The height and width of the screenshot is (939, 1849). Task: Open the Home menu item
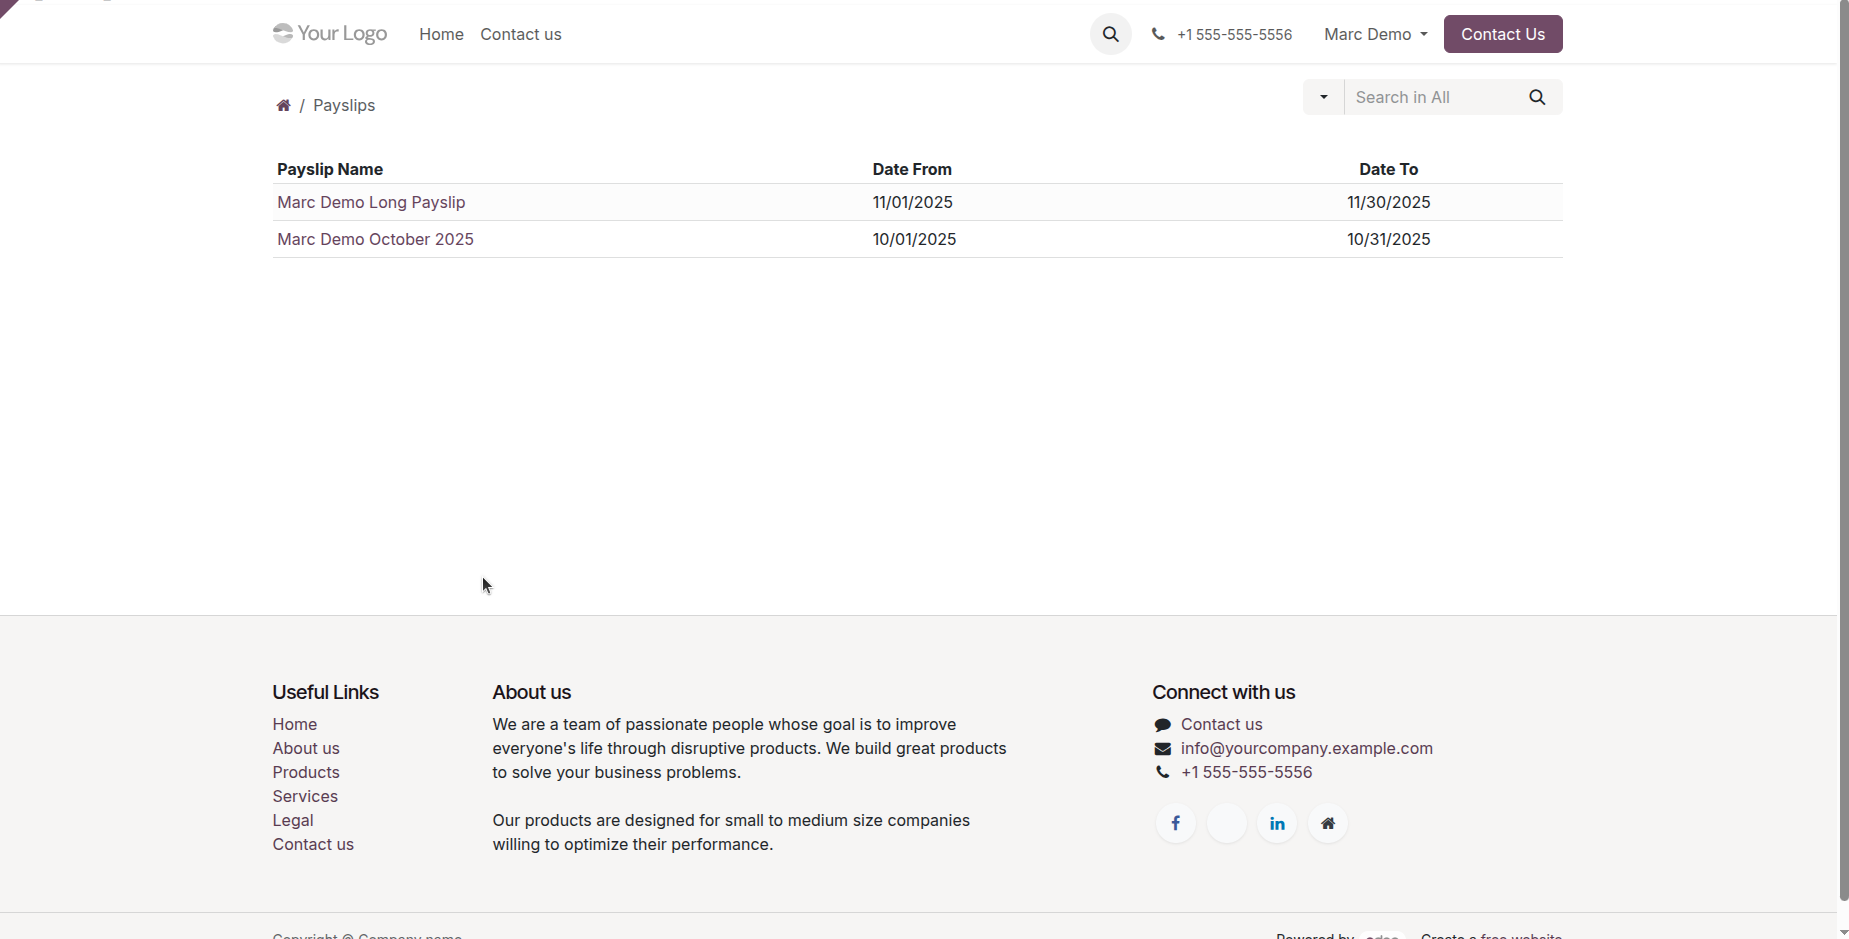[x=441, y=34]
